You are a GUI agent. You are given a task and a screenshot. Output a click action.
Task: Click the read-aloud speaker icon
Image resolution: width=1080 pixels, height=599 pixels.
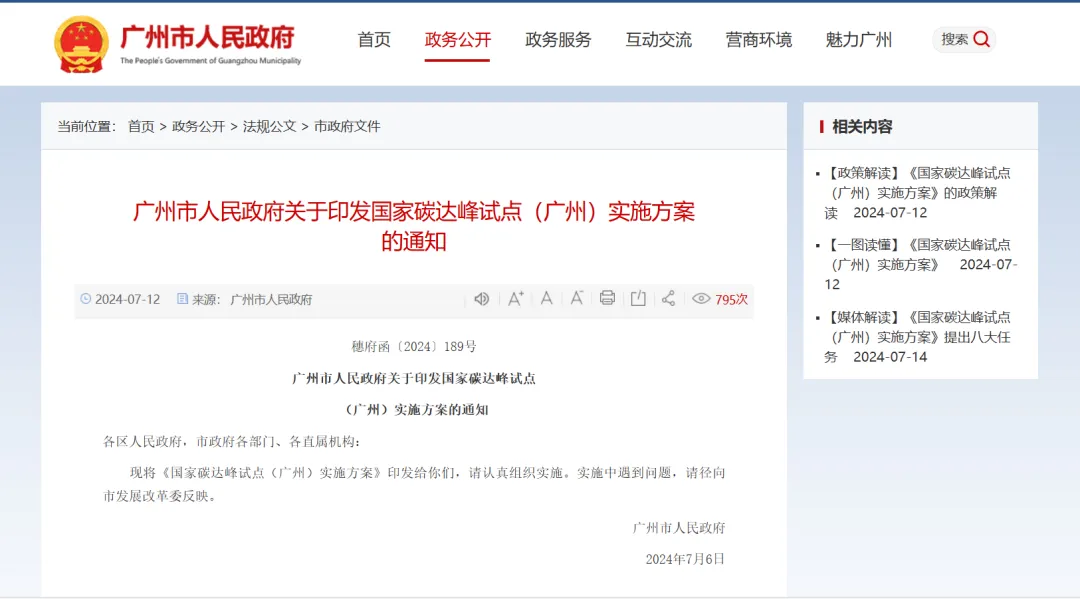pyautogui.click(x=482, y=298)
